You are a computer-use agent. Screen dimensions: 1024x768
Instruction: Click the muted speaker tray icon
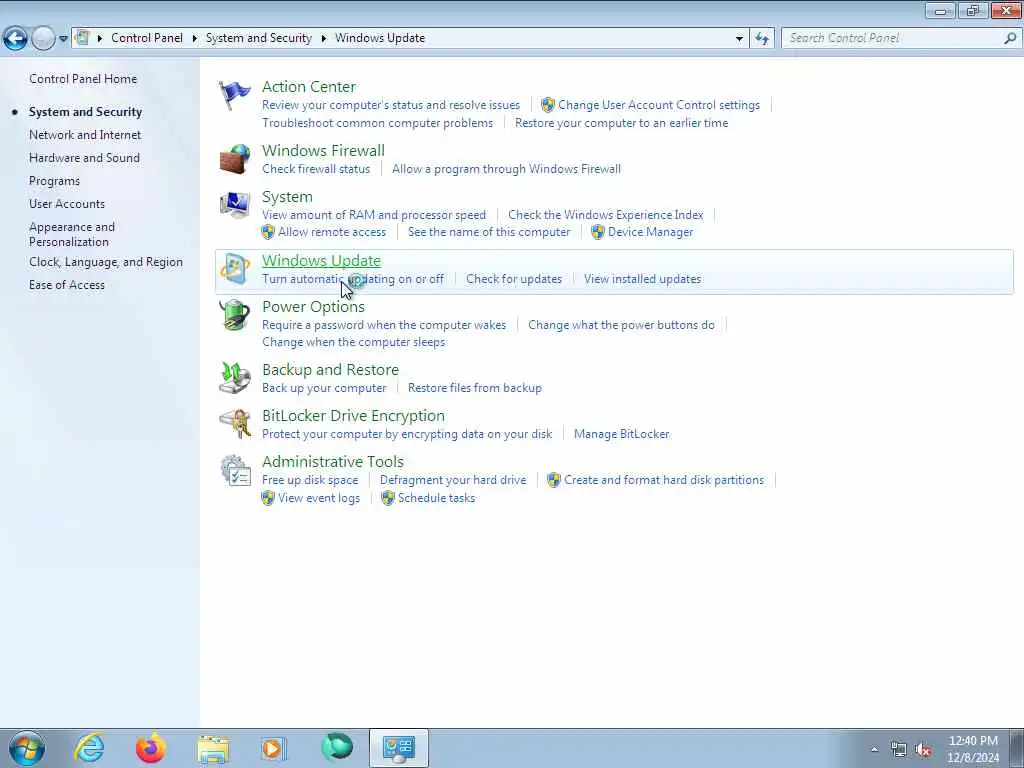click(923, 750)
